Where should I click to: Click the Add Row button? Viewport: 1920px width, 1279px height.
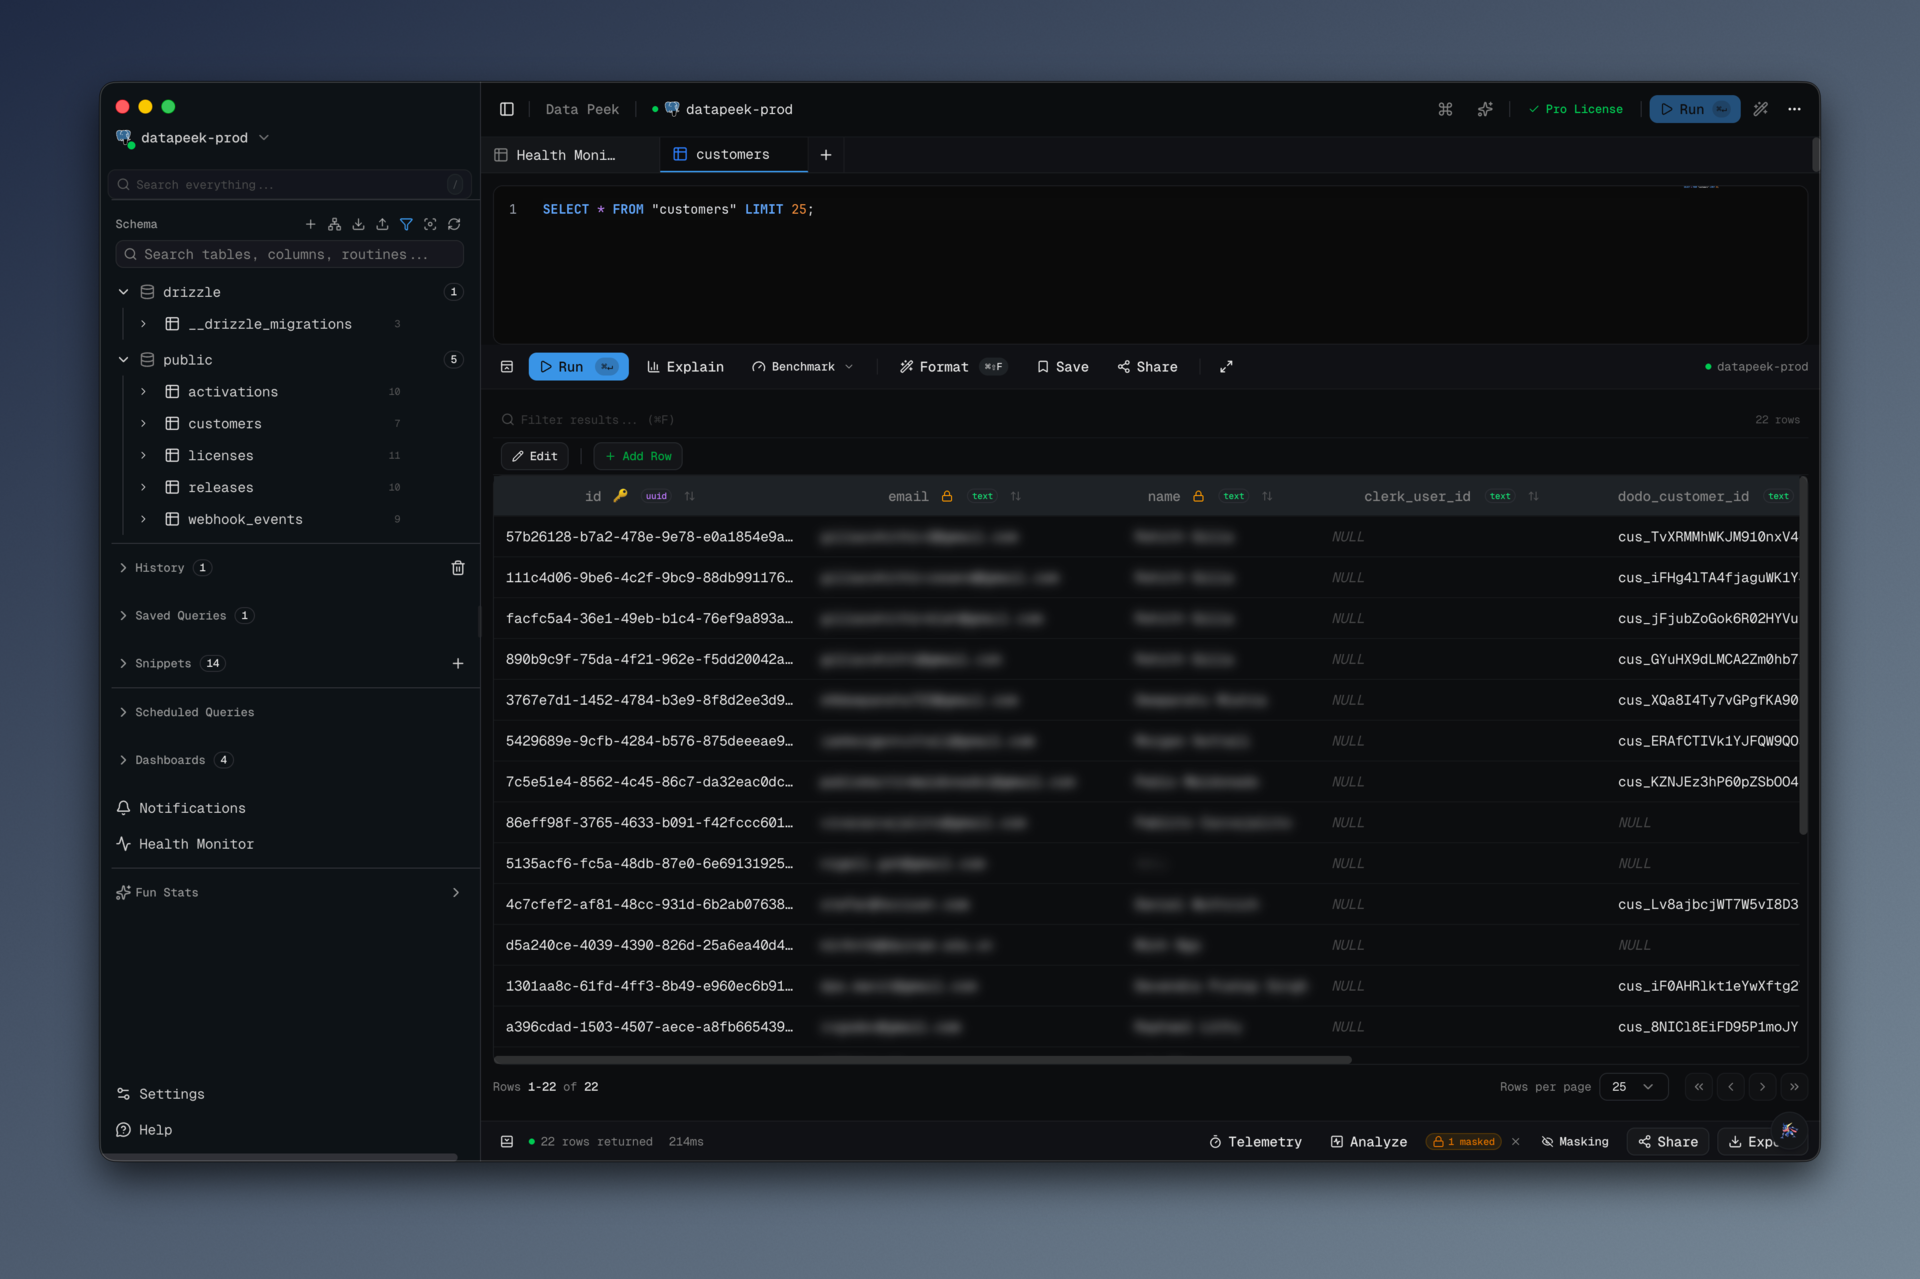(x=638, y=456)
